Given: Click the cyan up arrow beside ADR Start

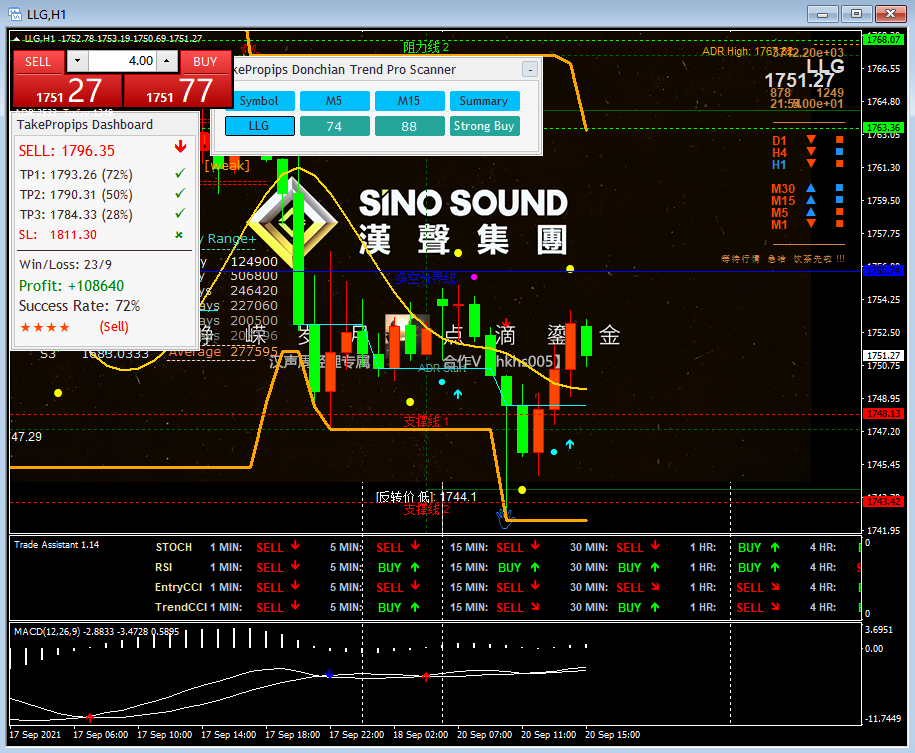Looking at the screenshot, I should (458, 394).
